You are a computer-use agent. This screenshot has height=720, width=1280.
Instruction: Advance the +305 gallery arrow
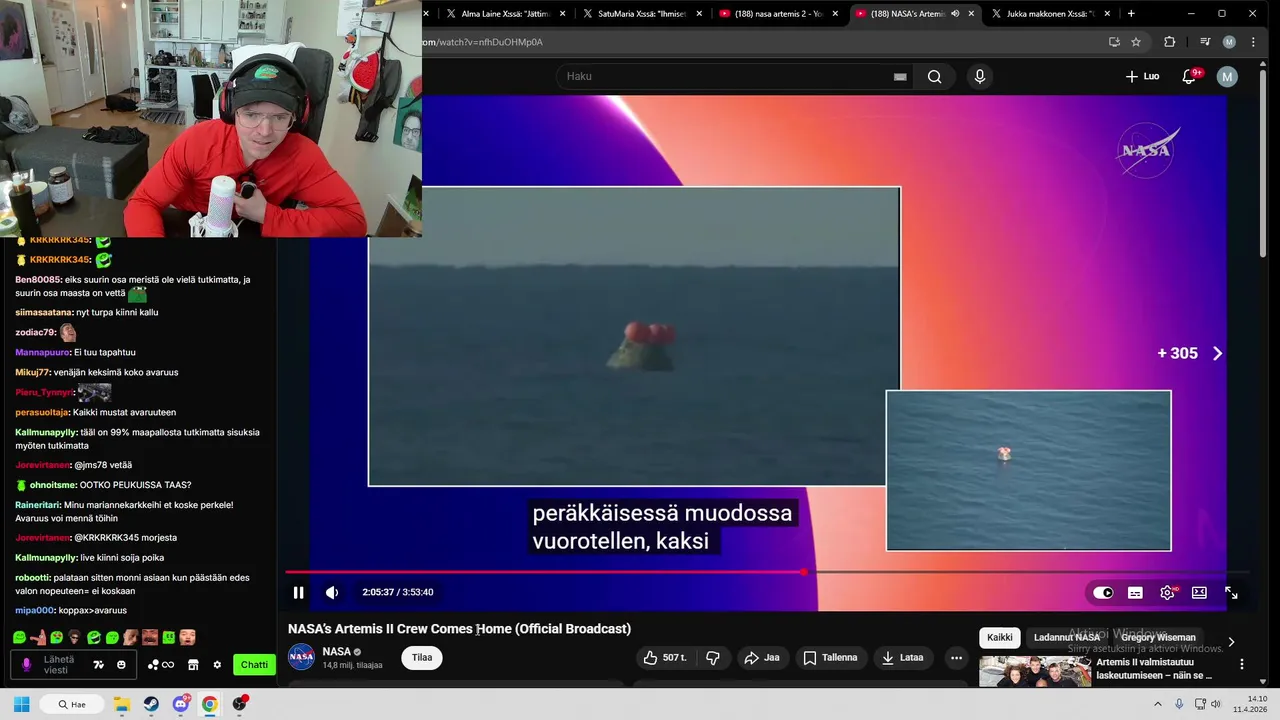1217,353
